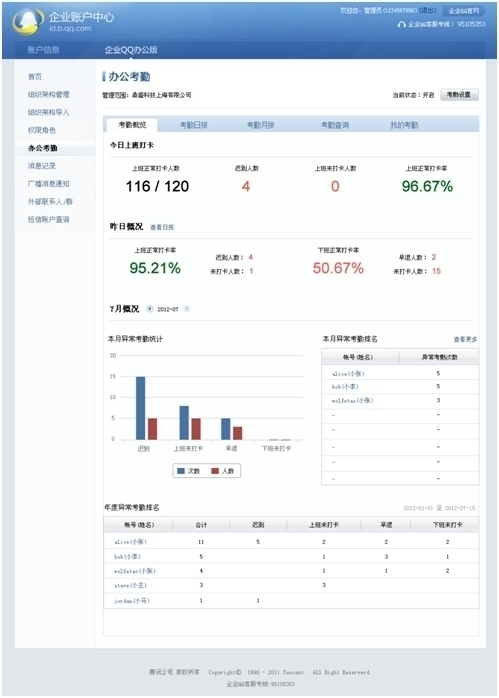Click yesterday's 50.67% clock-out rate
Viewport: 499px width, 698px height.
338,268
